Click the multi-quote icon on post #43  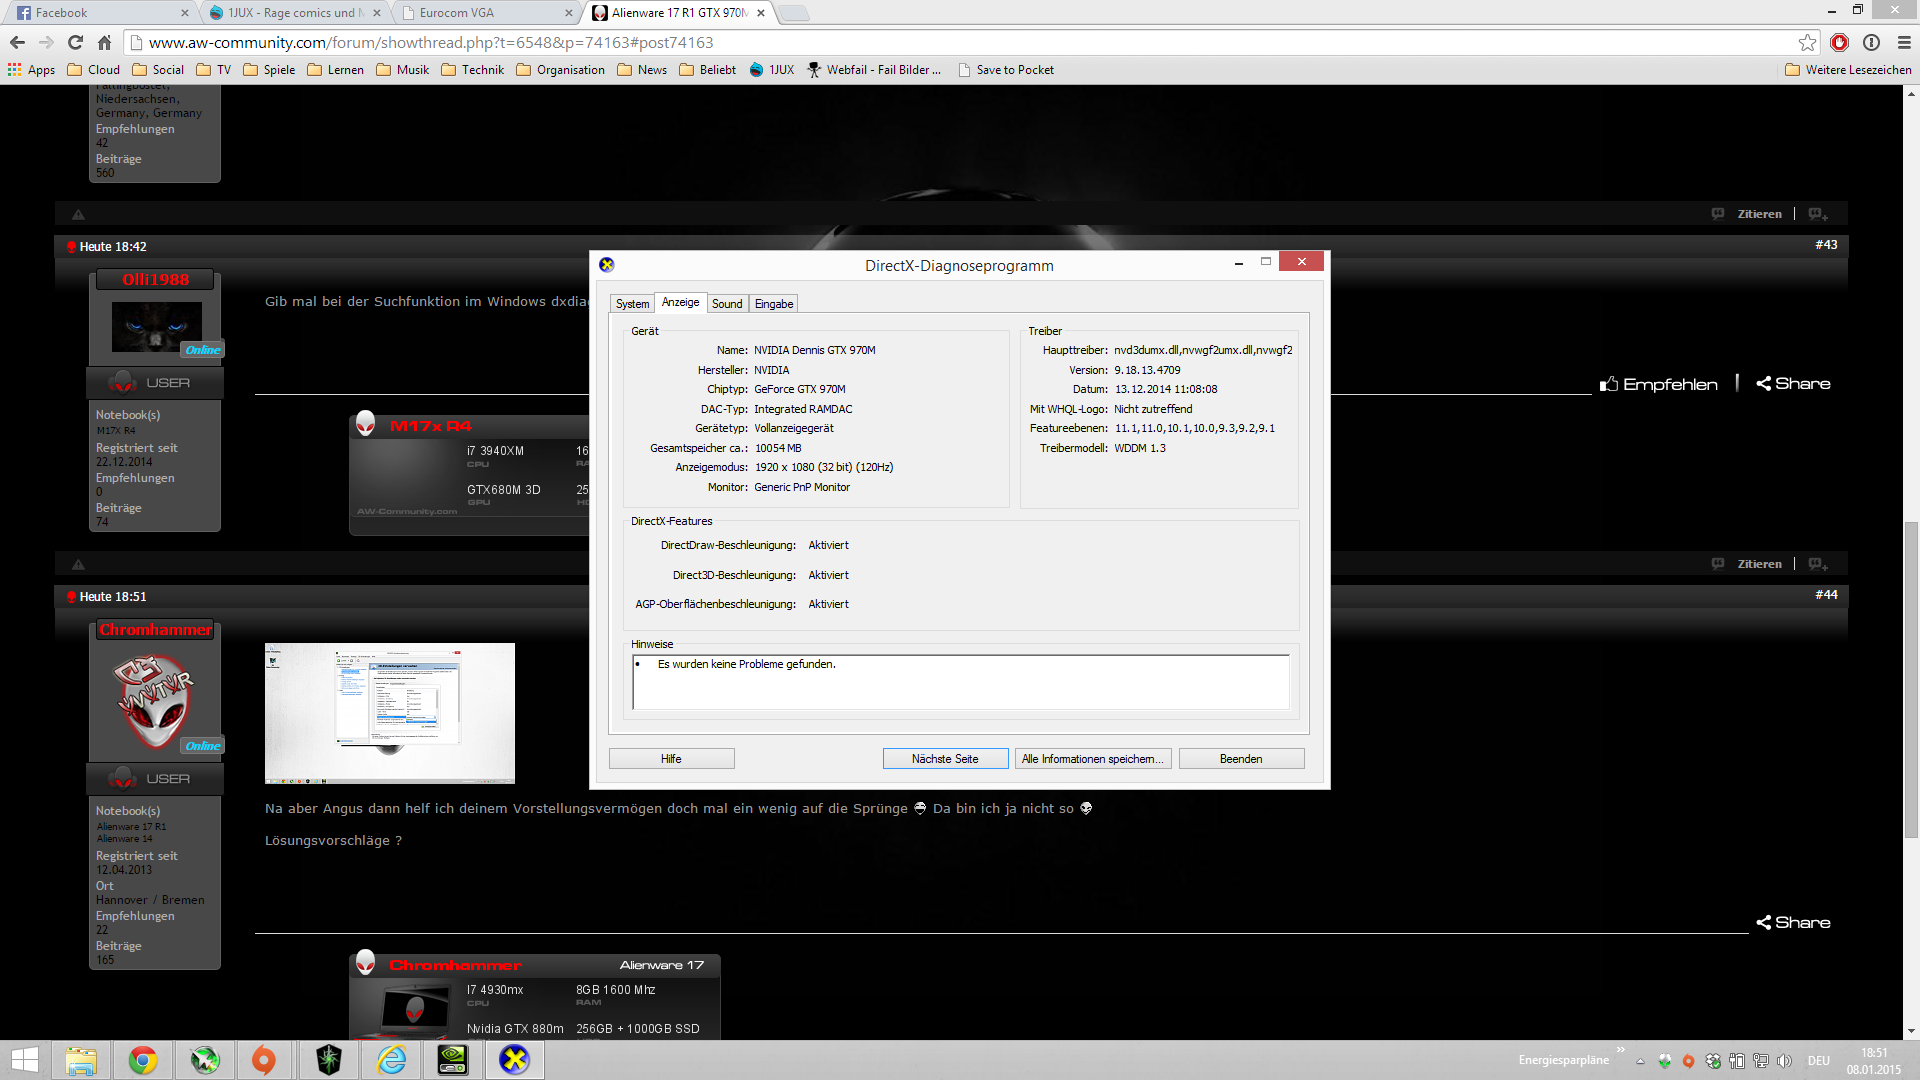coord(1818,214)
